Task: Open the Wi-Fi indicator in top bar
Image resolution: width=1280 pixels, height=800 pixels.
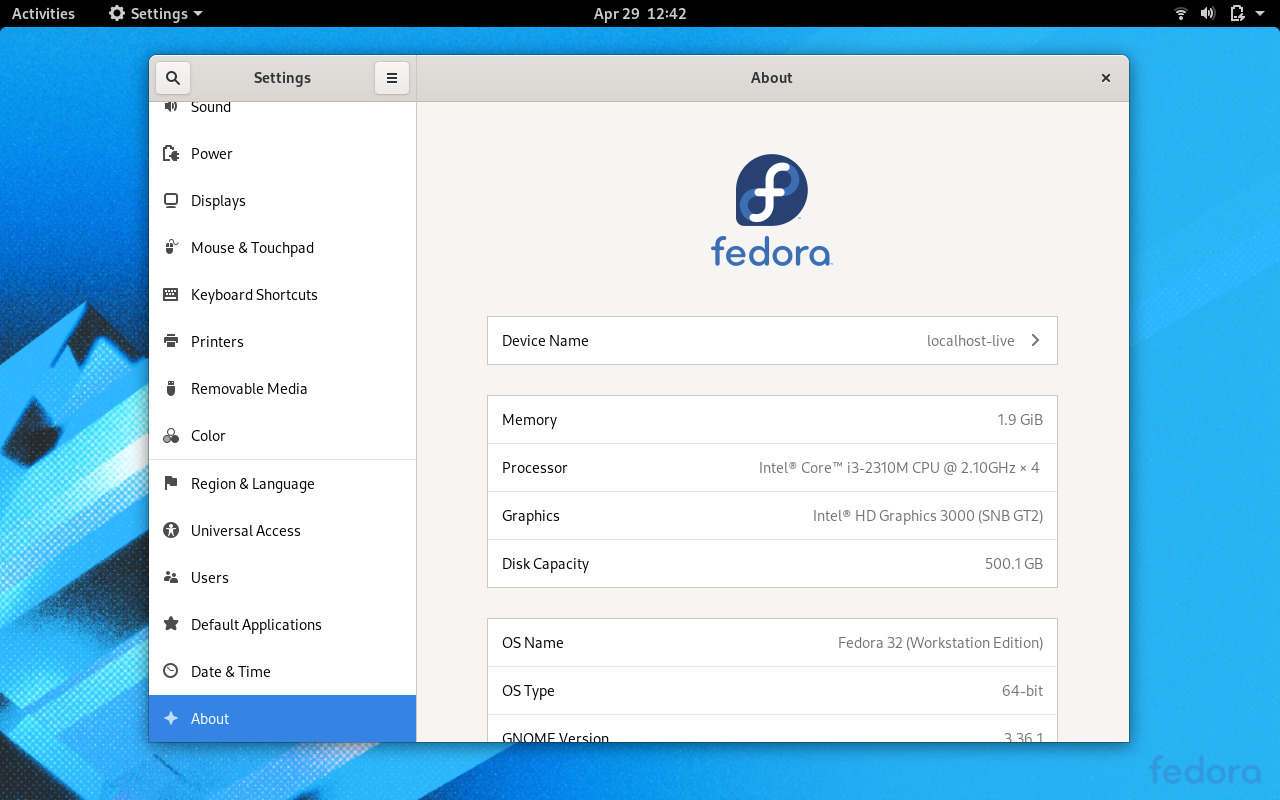Action: pyautogui.click(x=1181, y=14)
